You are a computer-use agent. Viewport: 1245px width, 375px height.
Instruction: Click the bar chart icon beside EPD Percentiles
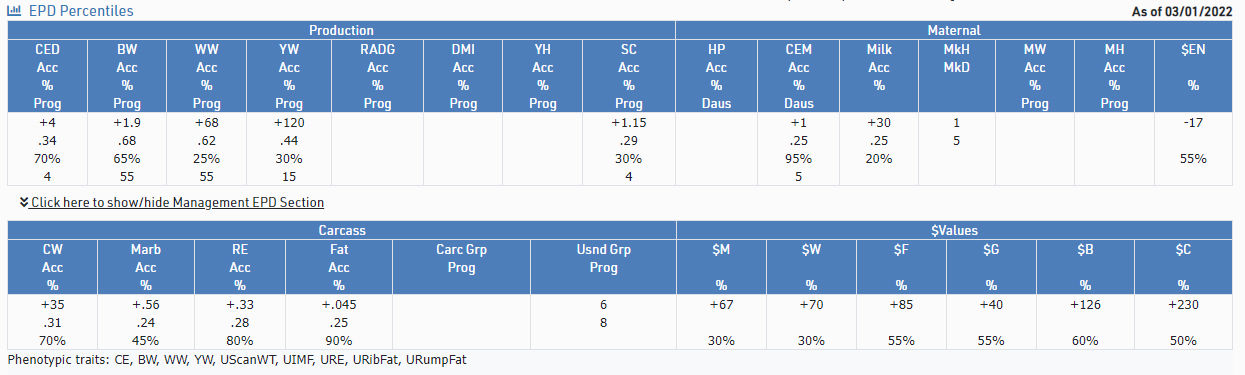15,10
